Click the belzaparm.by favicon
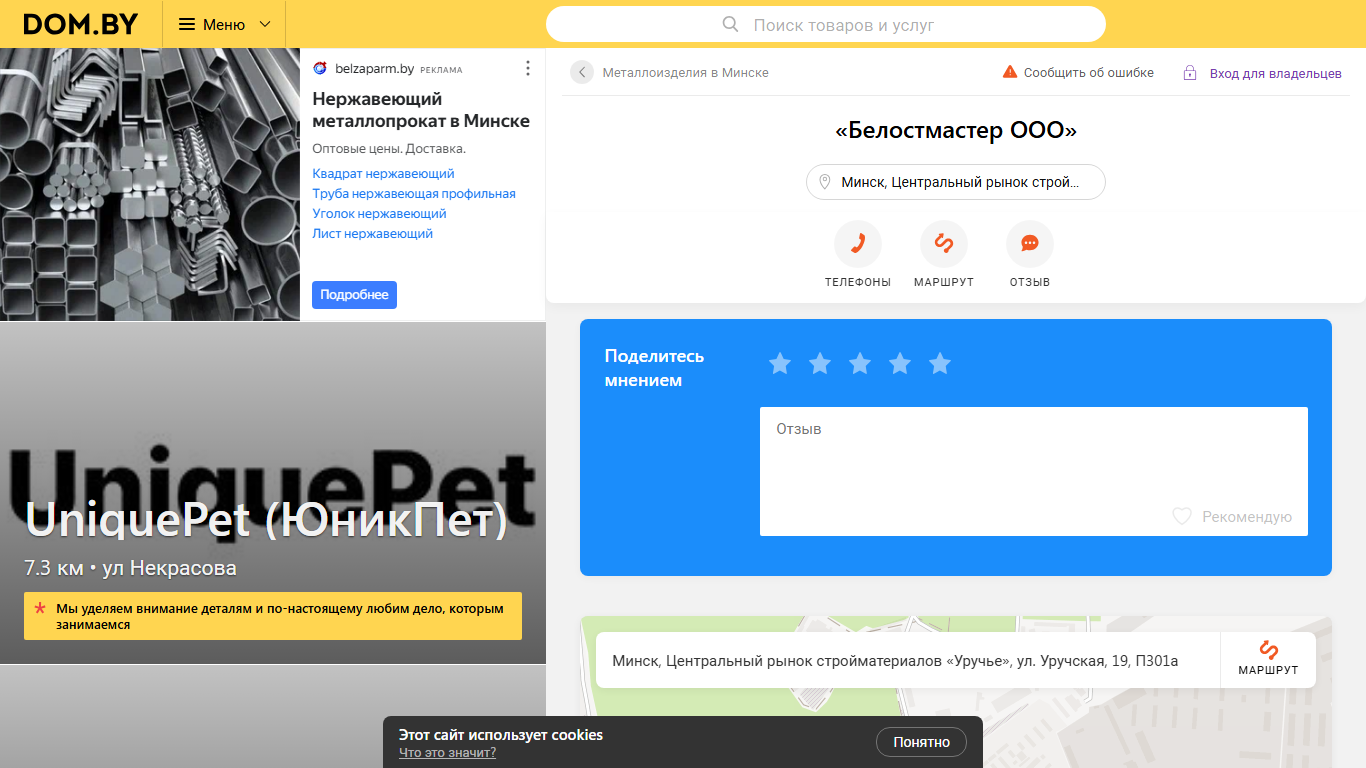Image resolution: width=1366 pixels, height=768 pixels. tap(320, 69)
